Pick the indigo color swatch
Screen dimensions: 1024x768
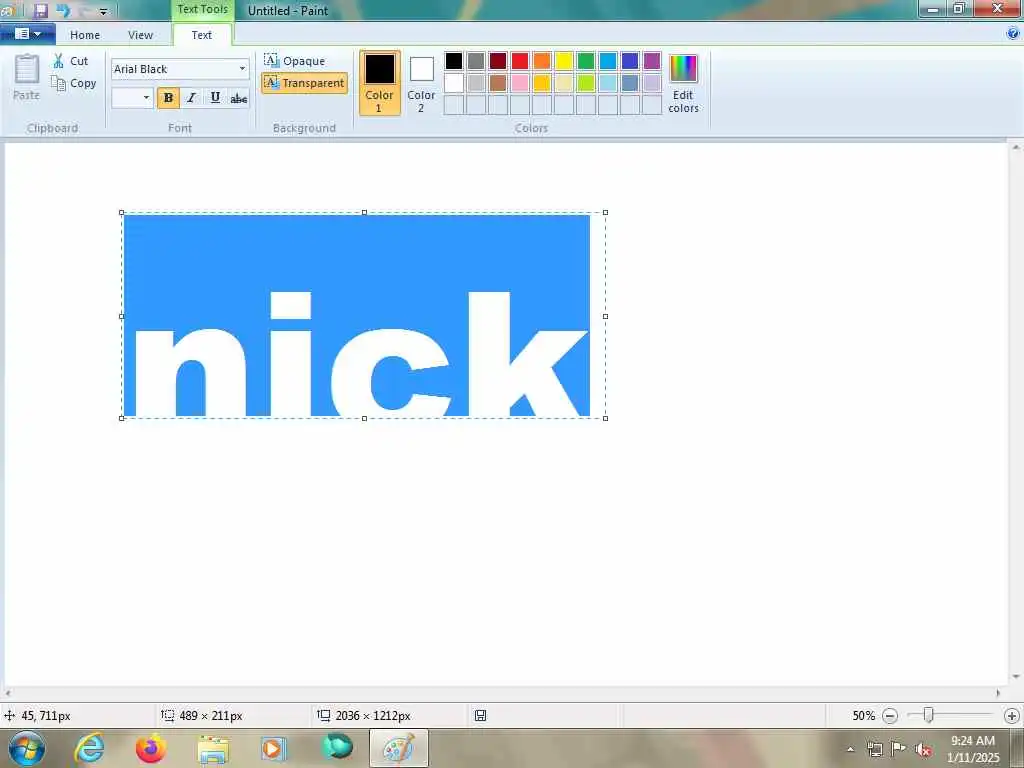tap(630, 61)
